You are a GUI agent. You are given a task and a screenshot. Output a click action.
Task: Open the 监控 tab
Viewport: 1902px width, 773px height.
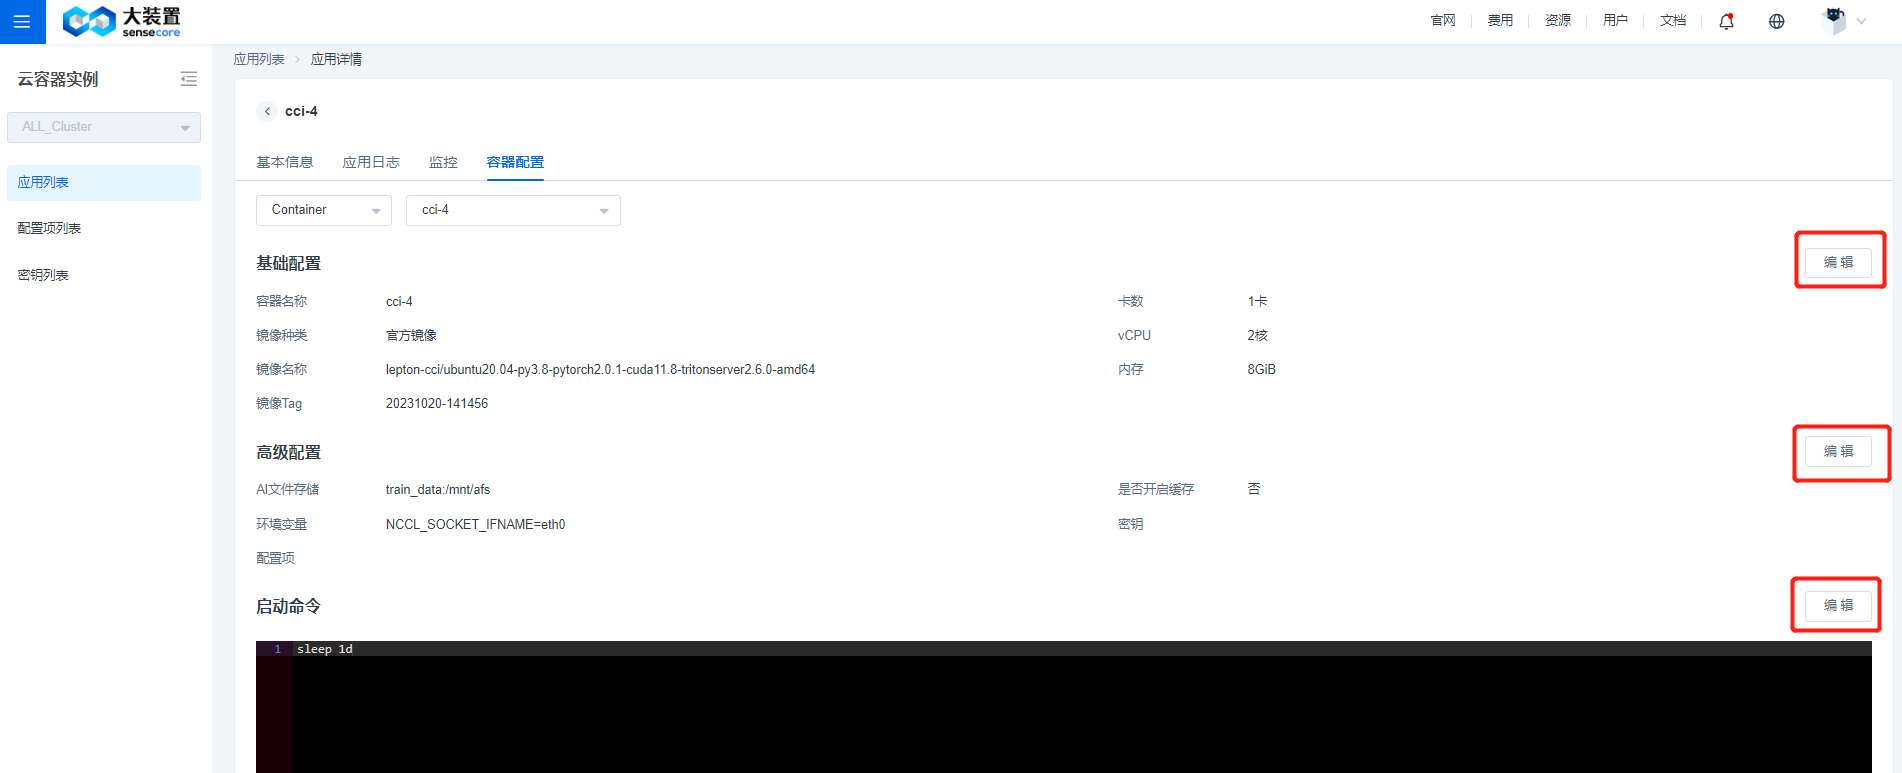click(443, 162)
